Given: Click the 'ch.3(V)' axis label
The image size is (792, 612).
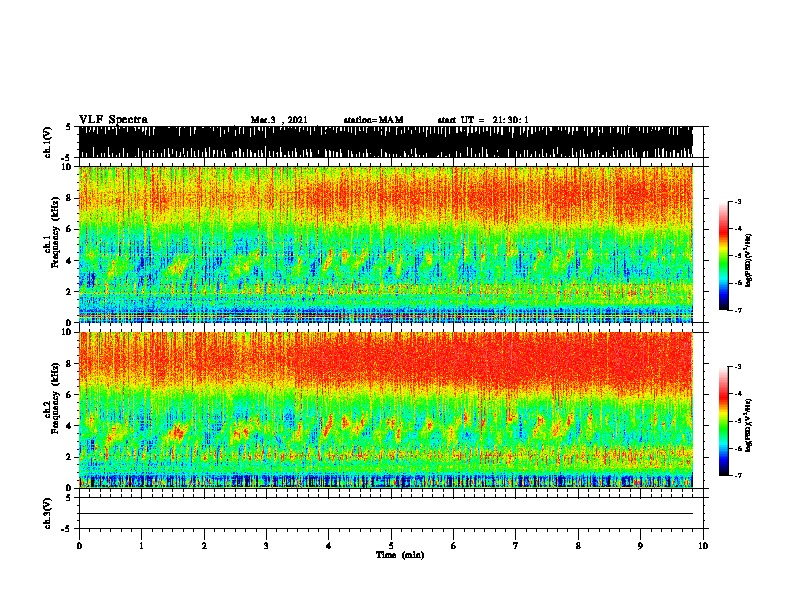Looking at the screenshot, I should point(48,513).
